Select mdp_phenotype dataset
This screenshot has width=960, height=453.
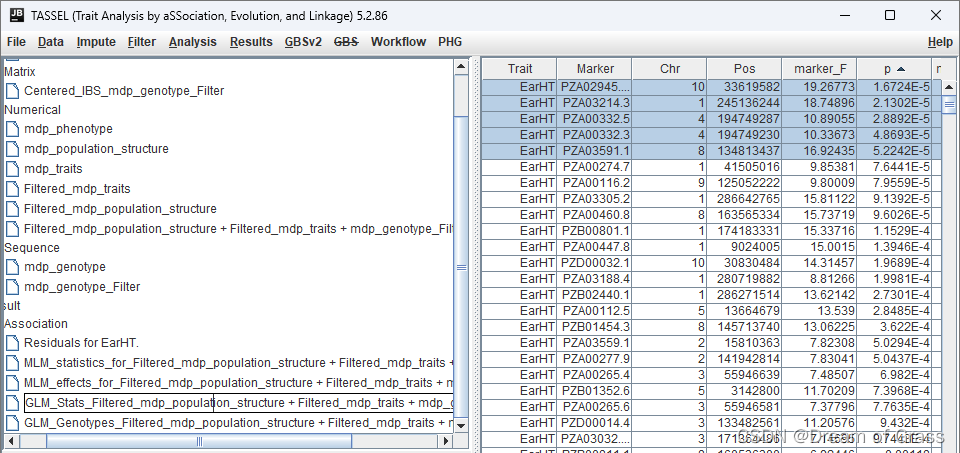tap(69, 129)
